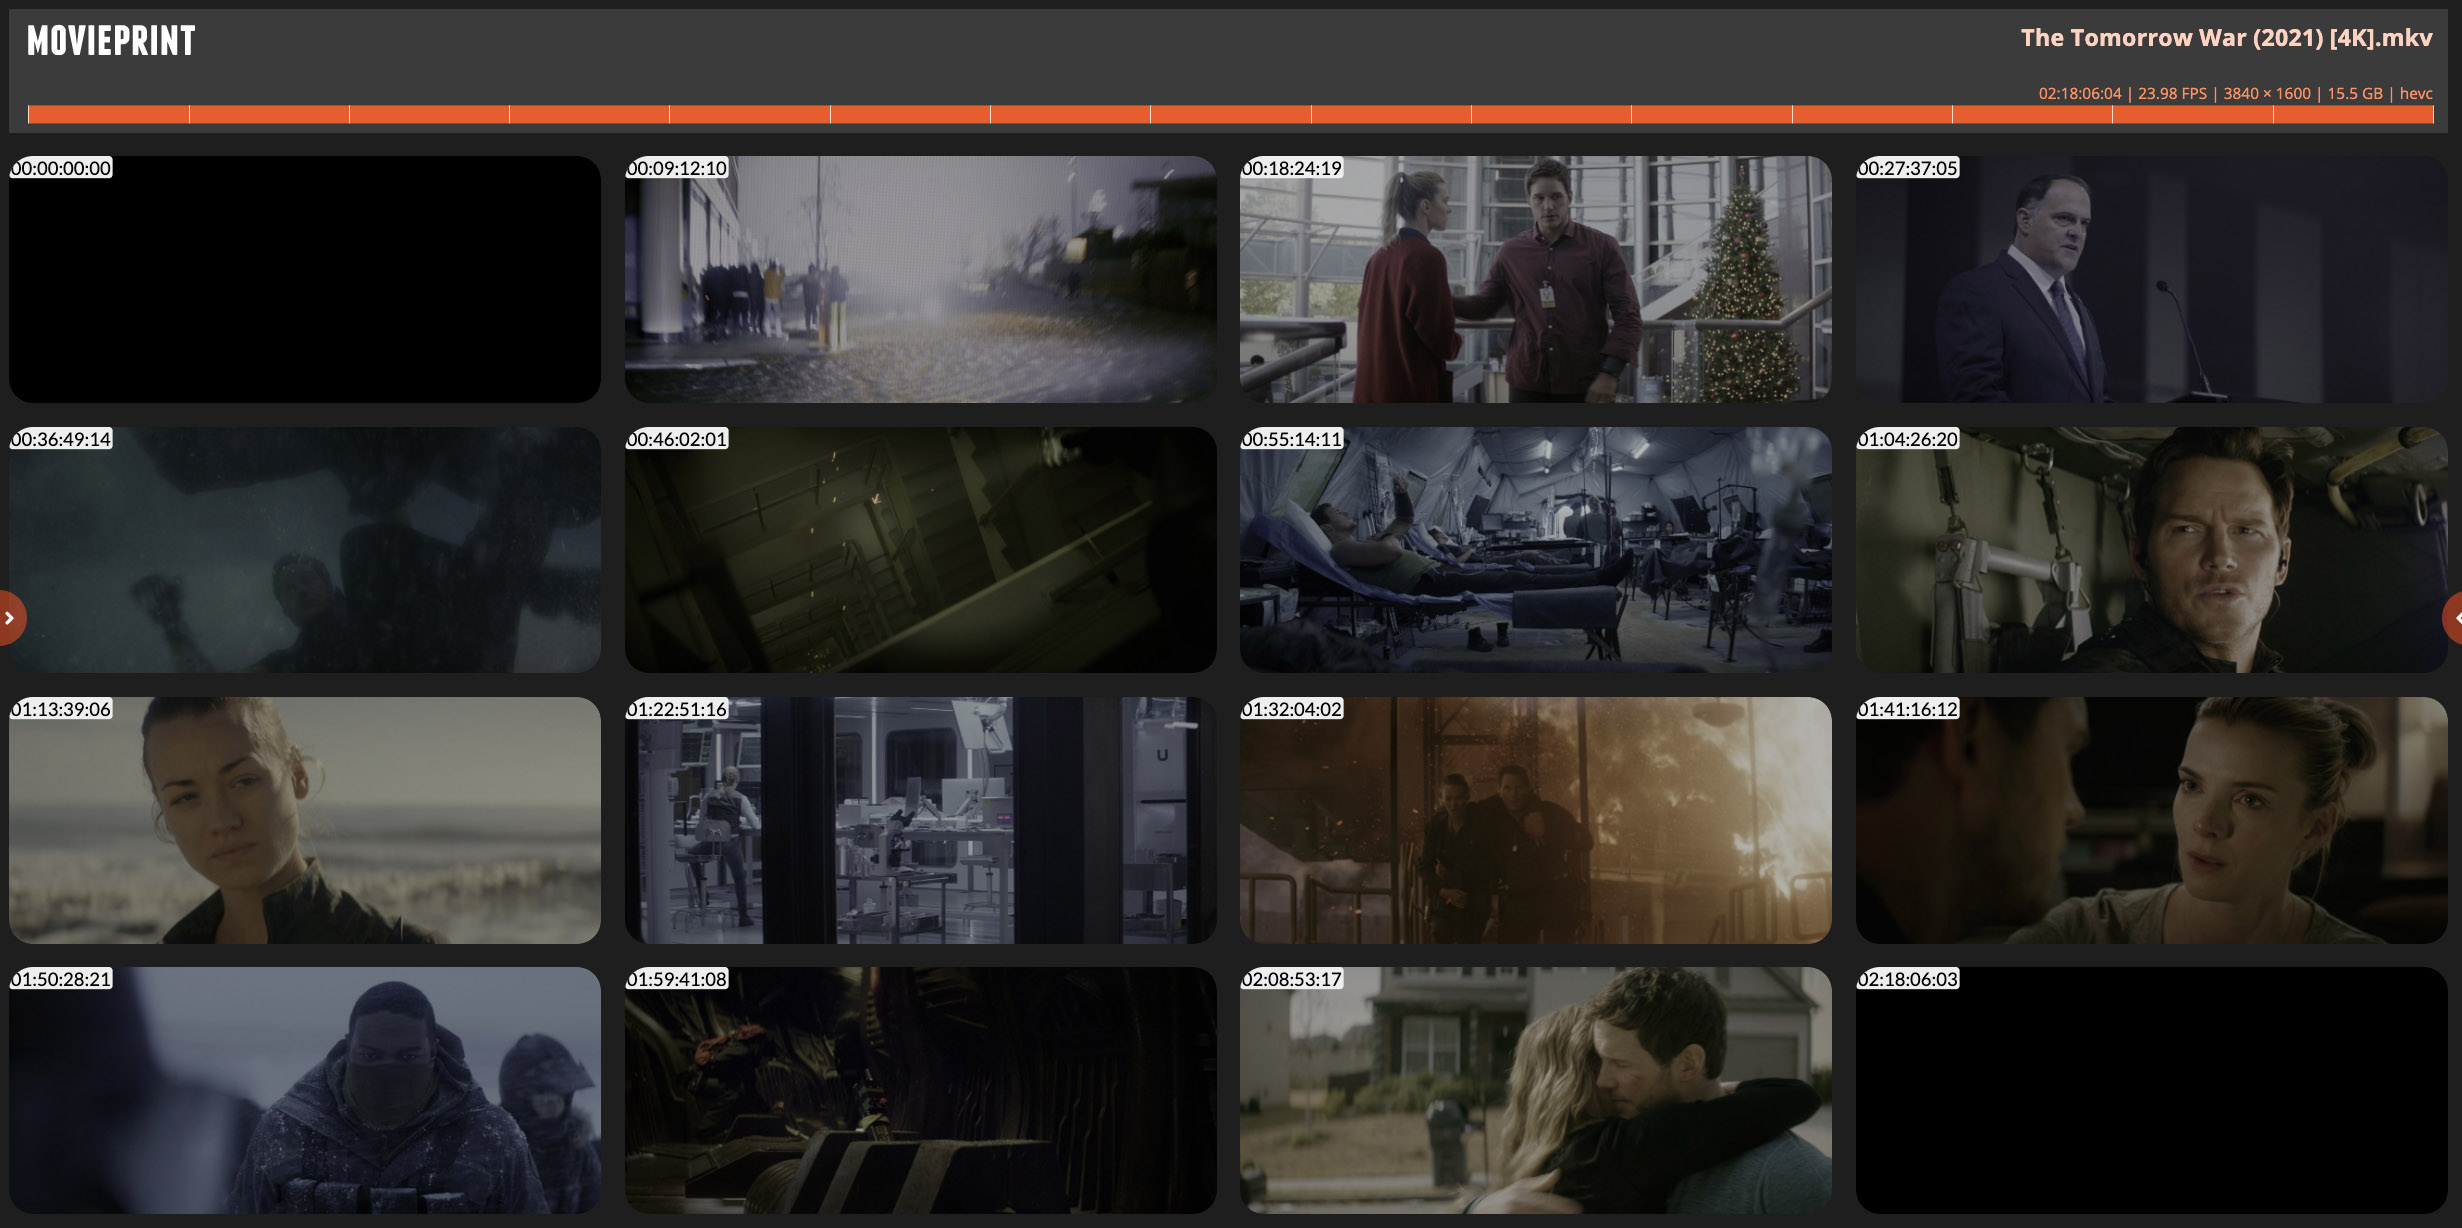This screenshot has width=2462, height=1228.
Task: Select the medical tent thumbnail at 00:55:14:11
Action: 1535,550
